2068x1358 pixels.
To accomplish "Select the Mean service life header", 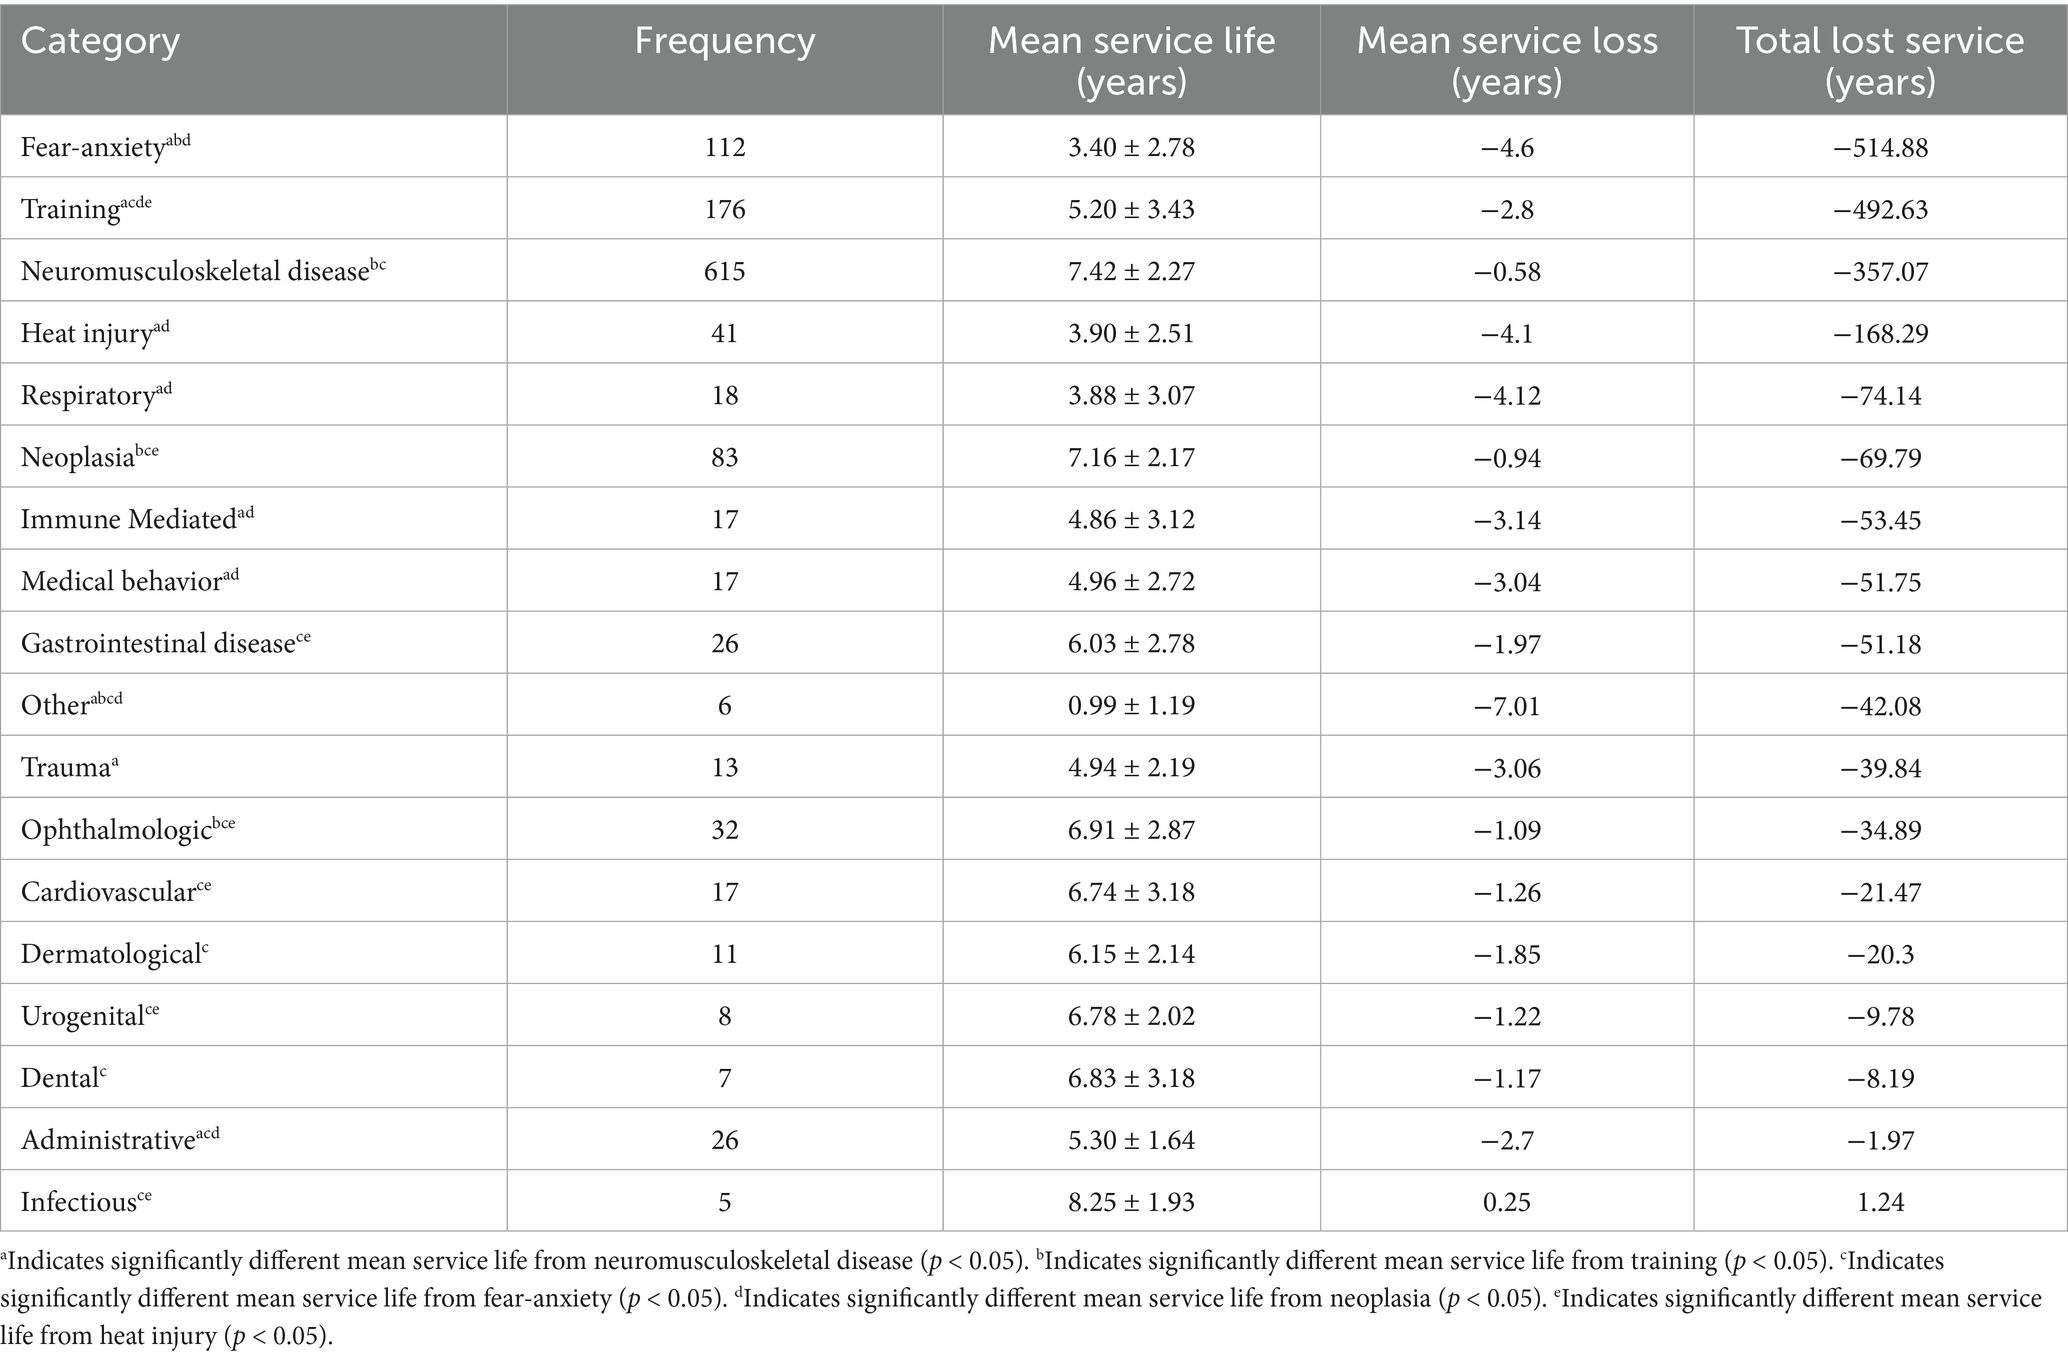I will click(1131, 60).
